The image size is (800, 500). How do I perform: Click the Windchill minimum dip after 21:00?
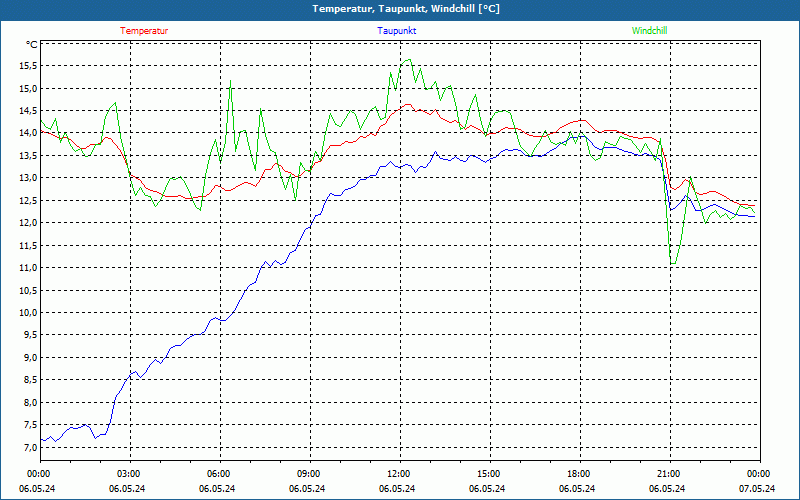pyautogui.click(x=673, y=263)
